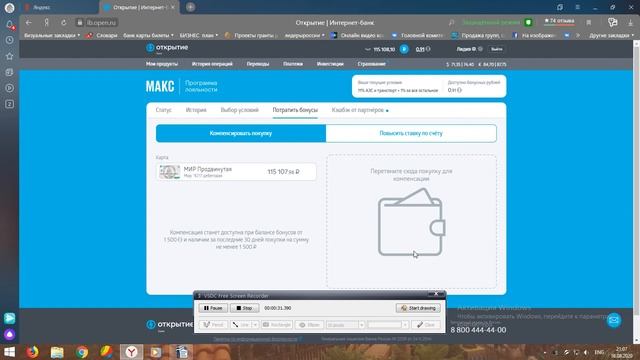Open the mail chat bubble icon

point(614,320)
